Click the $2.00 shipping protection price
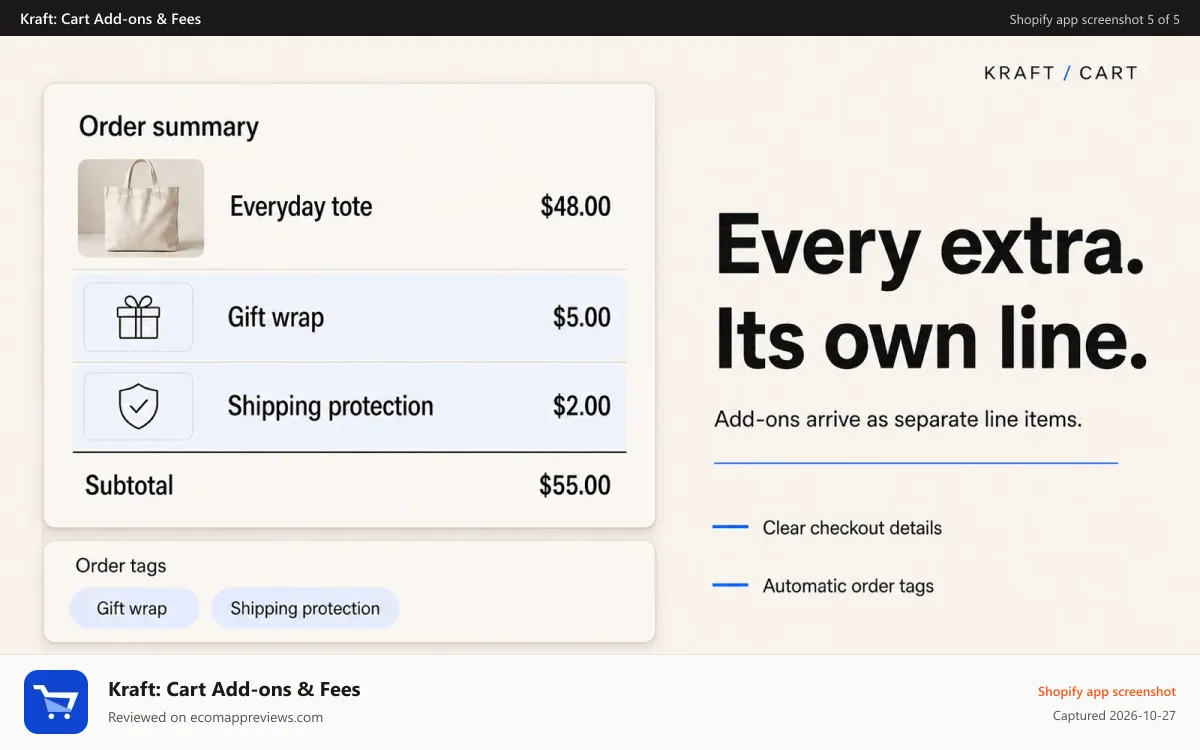The image size is (1200, 750). pos(582,406)
